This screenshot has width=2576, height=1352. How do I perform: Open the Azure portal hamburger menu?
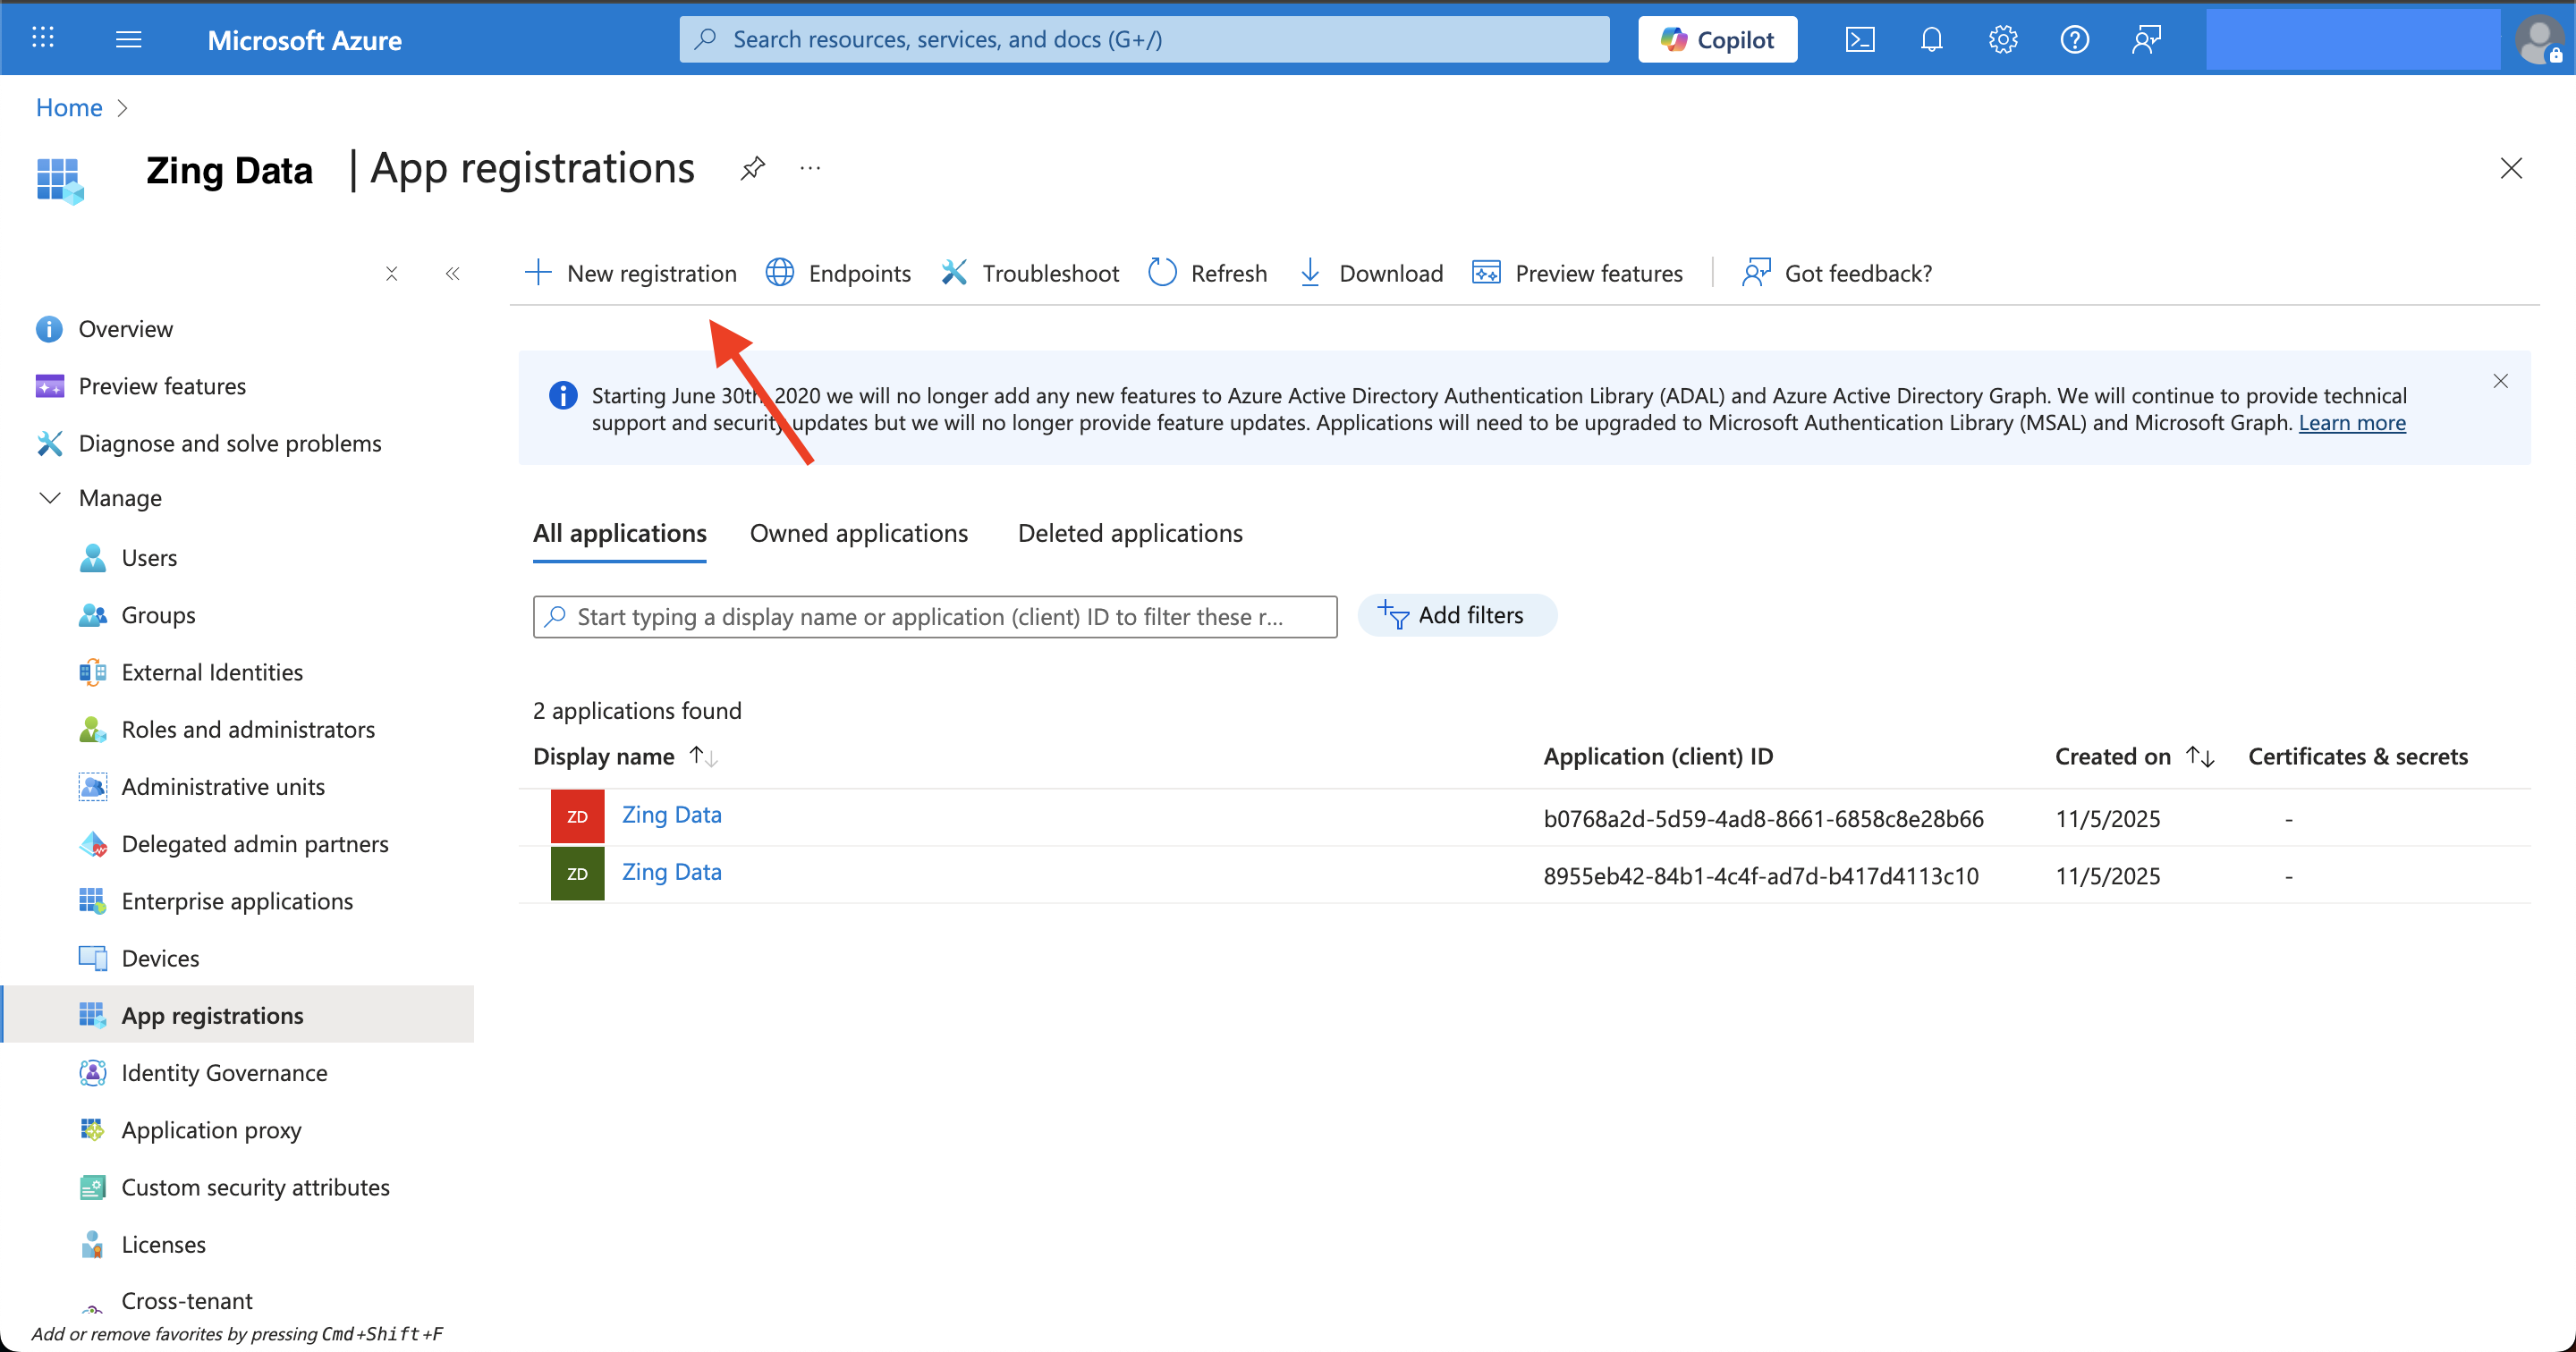tap(129, 40)
